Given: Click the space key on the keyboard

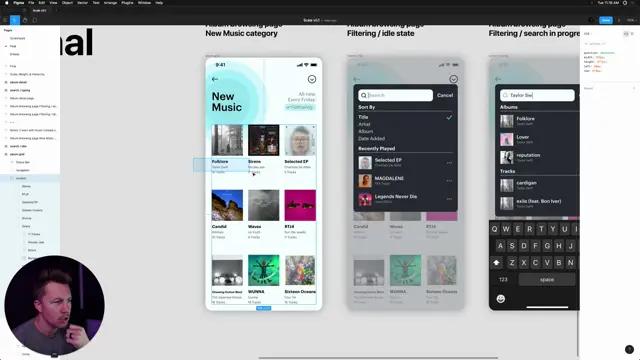Looking at the screenshot, I should click(547, 280).
